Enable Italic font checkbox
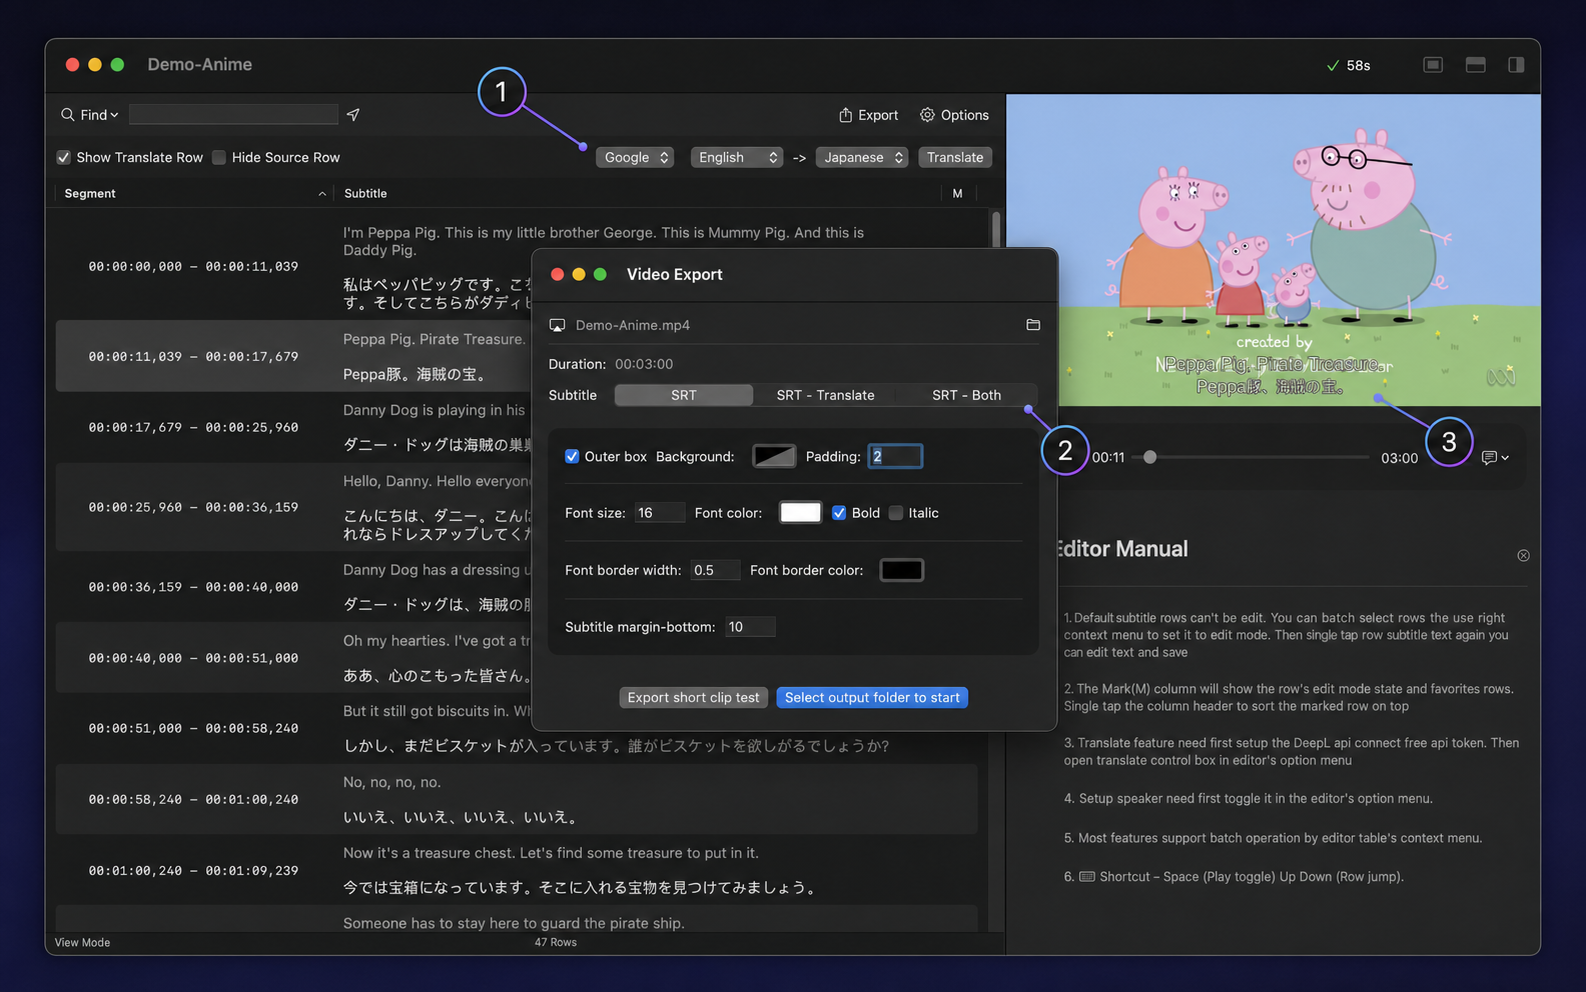The height and width of the screenshot is (992, 1586). point(896,513)
